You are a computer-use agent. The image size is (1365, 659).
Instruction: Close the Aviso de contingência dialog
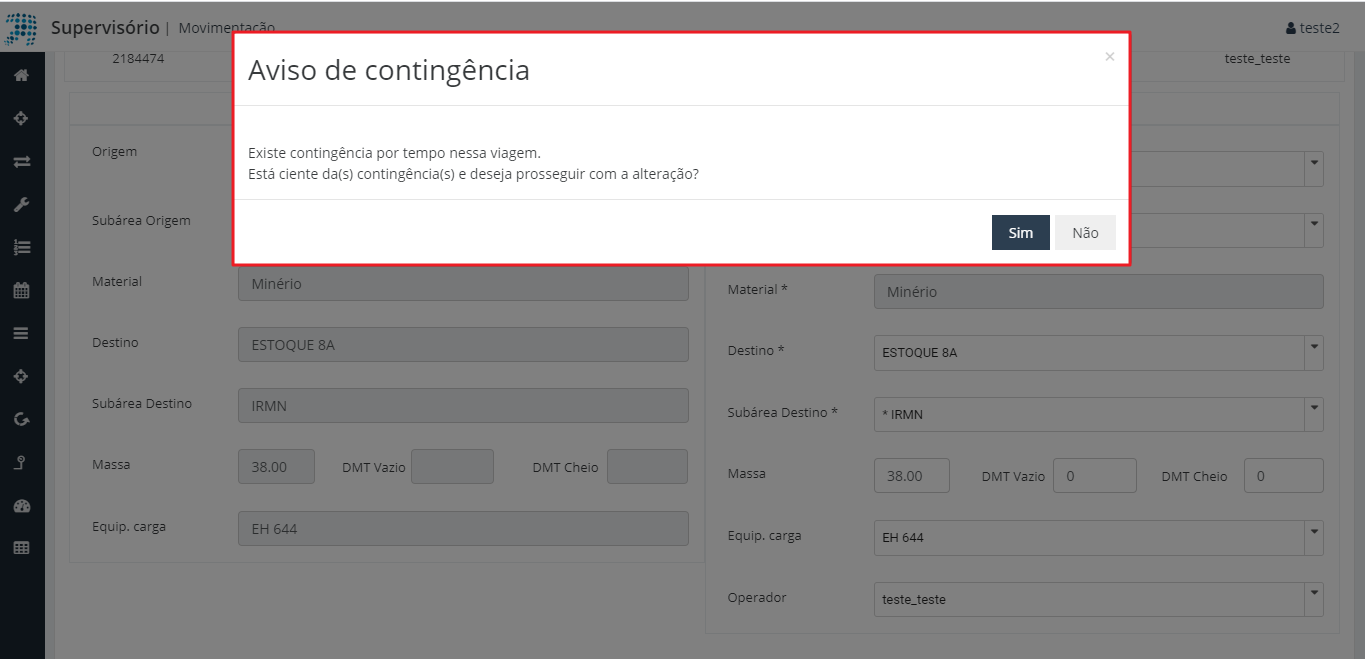click(1109, 57)
